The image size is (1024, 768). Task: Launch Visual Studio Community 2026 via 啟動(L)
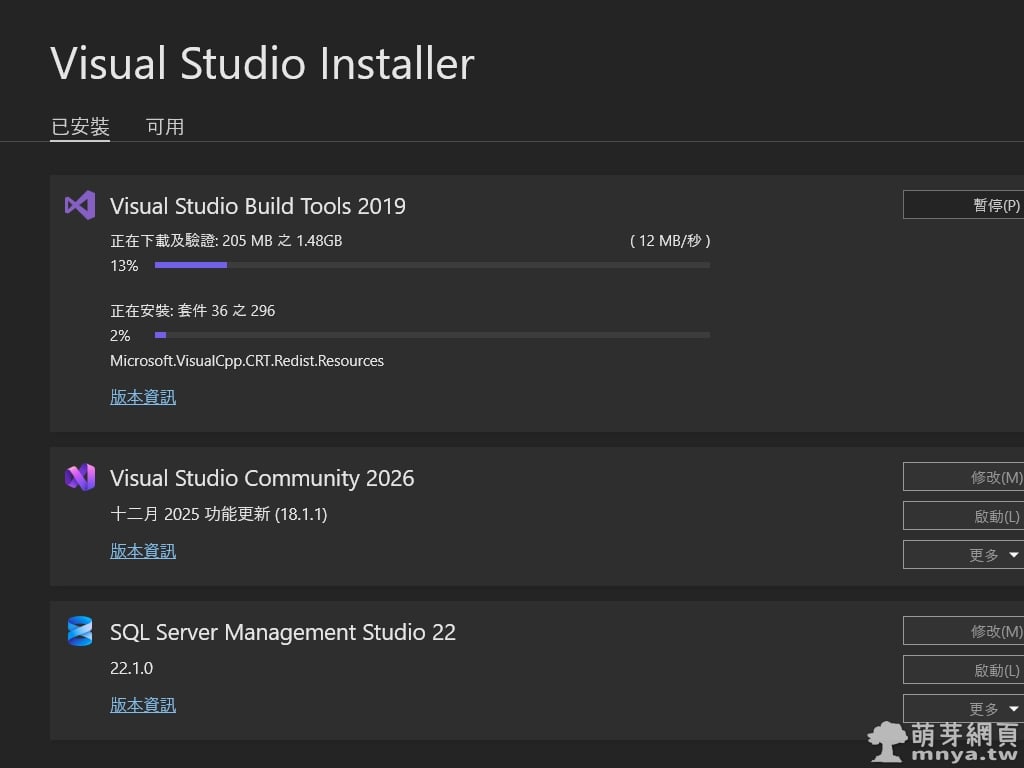point(963,516)
